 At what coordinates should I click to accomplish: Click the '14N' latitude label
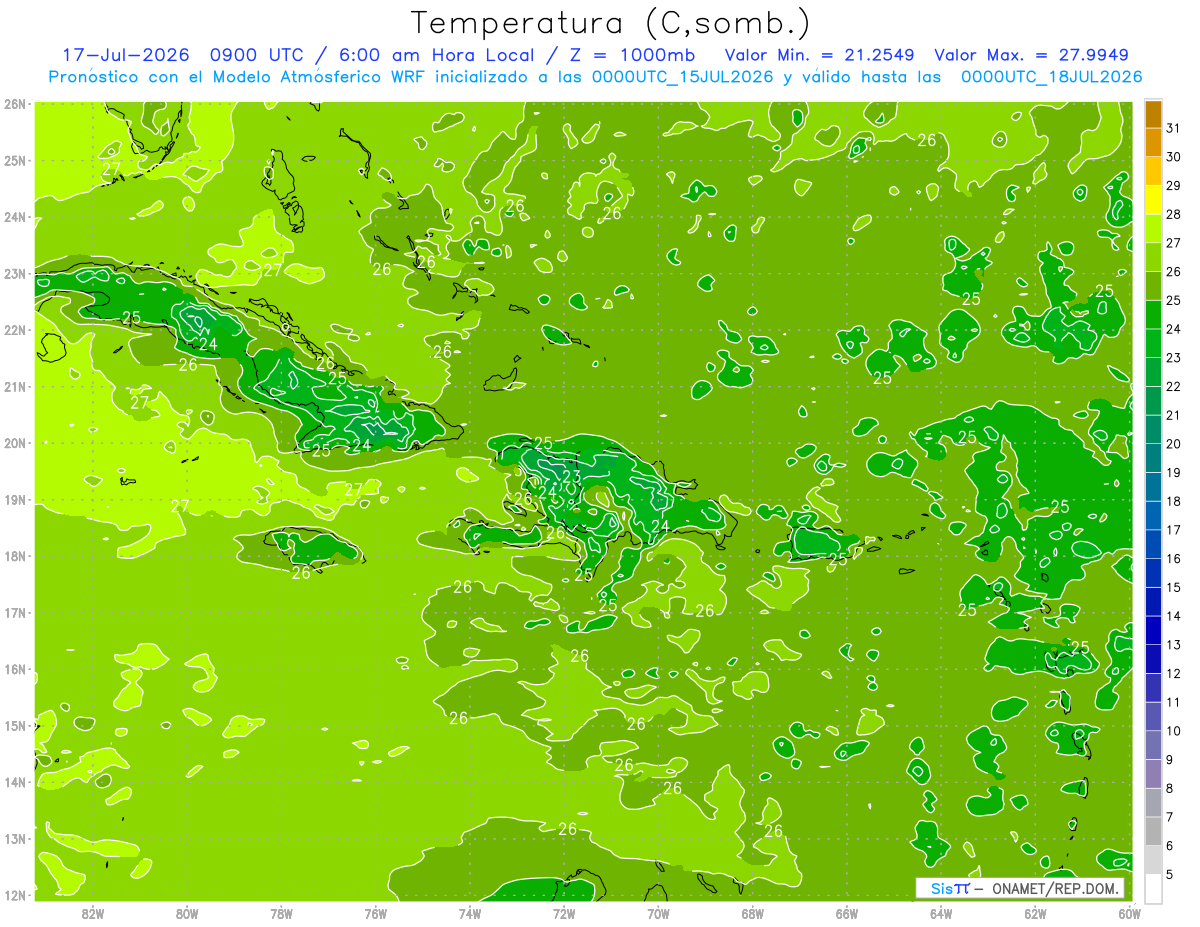pyautogui.click(x=14, y=782)
